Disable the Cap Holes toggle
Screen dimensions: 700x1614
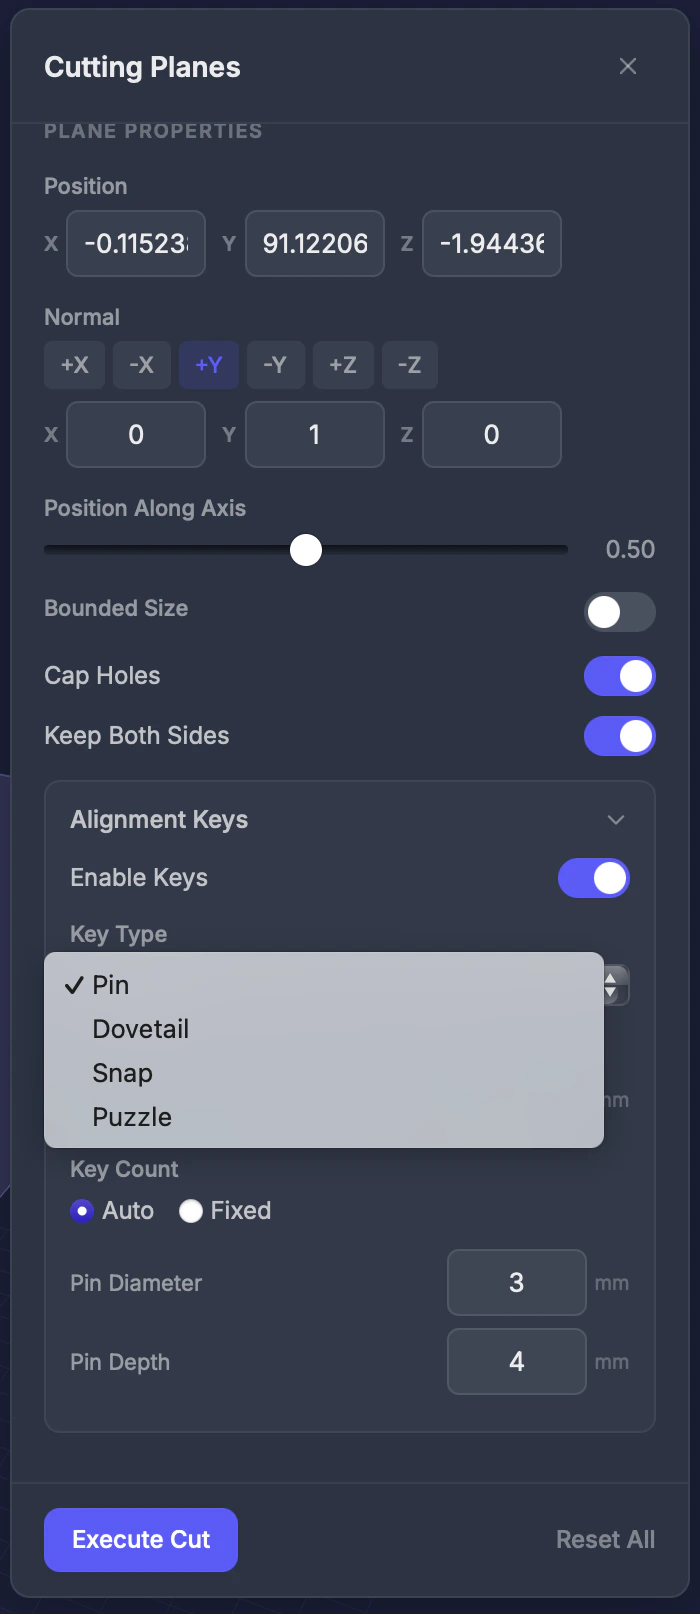(x=619, y=676)
